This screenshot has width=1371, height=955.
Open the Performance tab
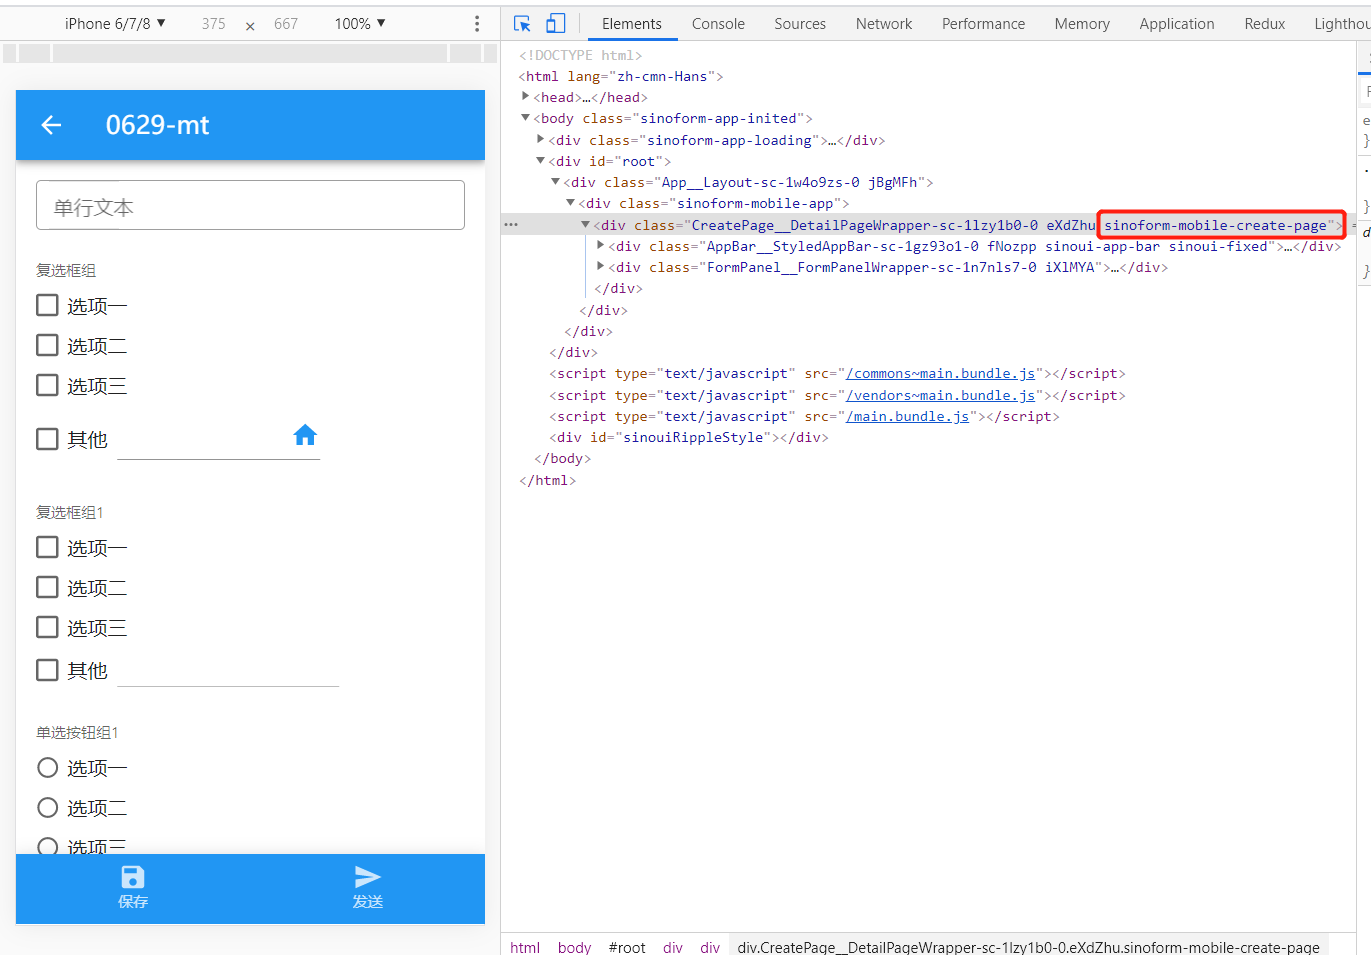tap(983, 24)
